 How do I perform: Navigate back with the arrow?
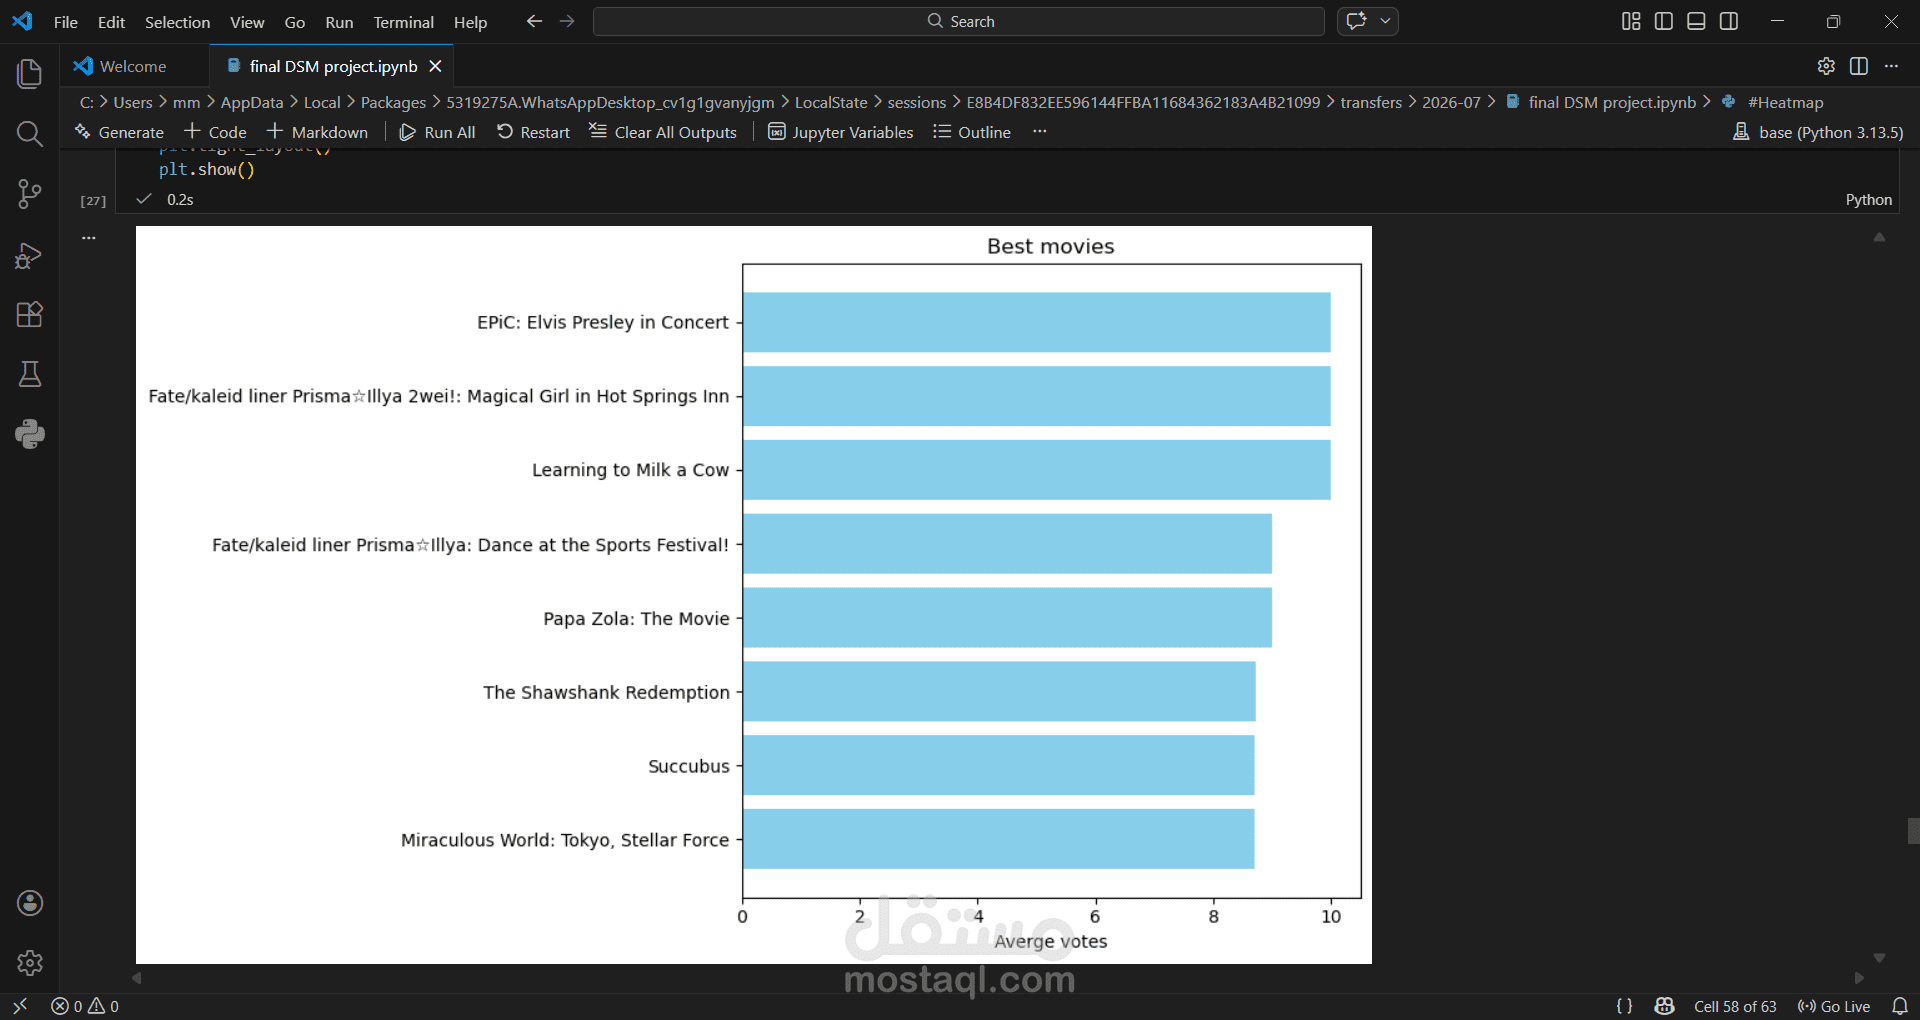pyautogui.click(x=534, y=21)
